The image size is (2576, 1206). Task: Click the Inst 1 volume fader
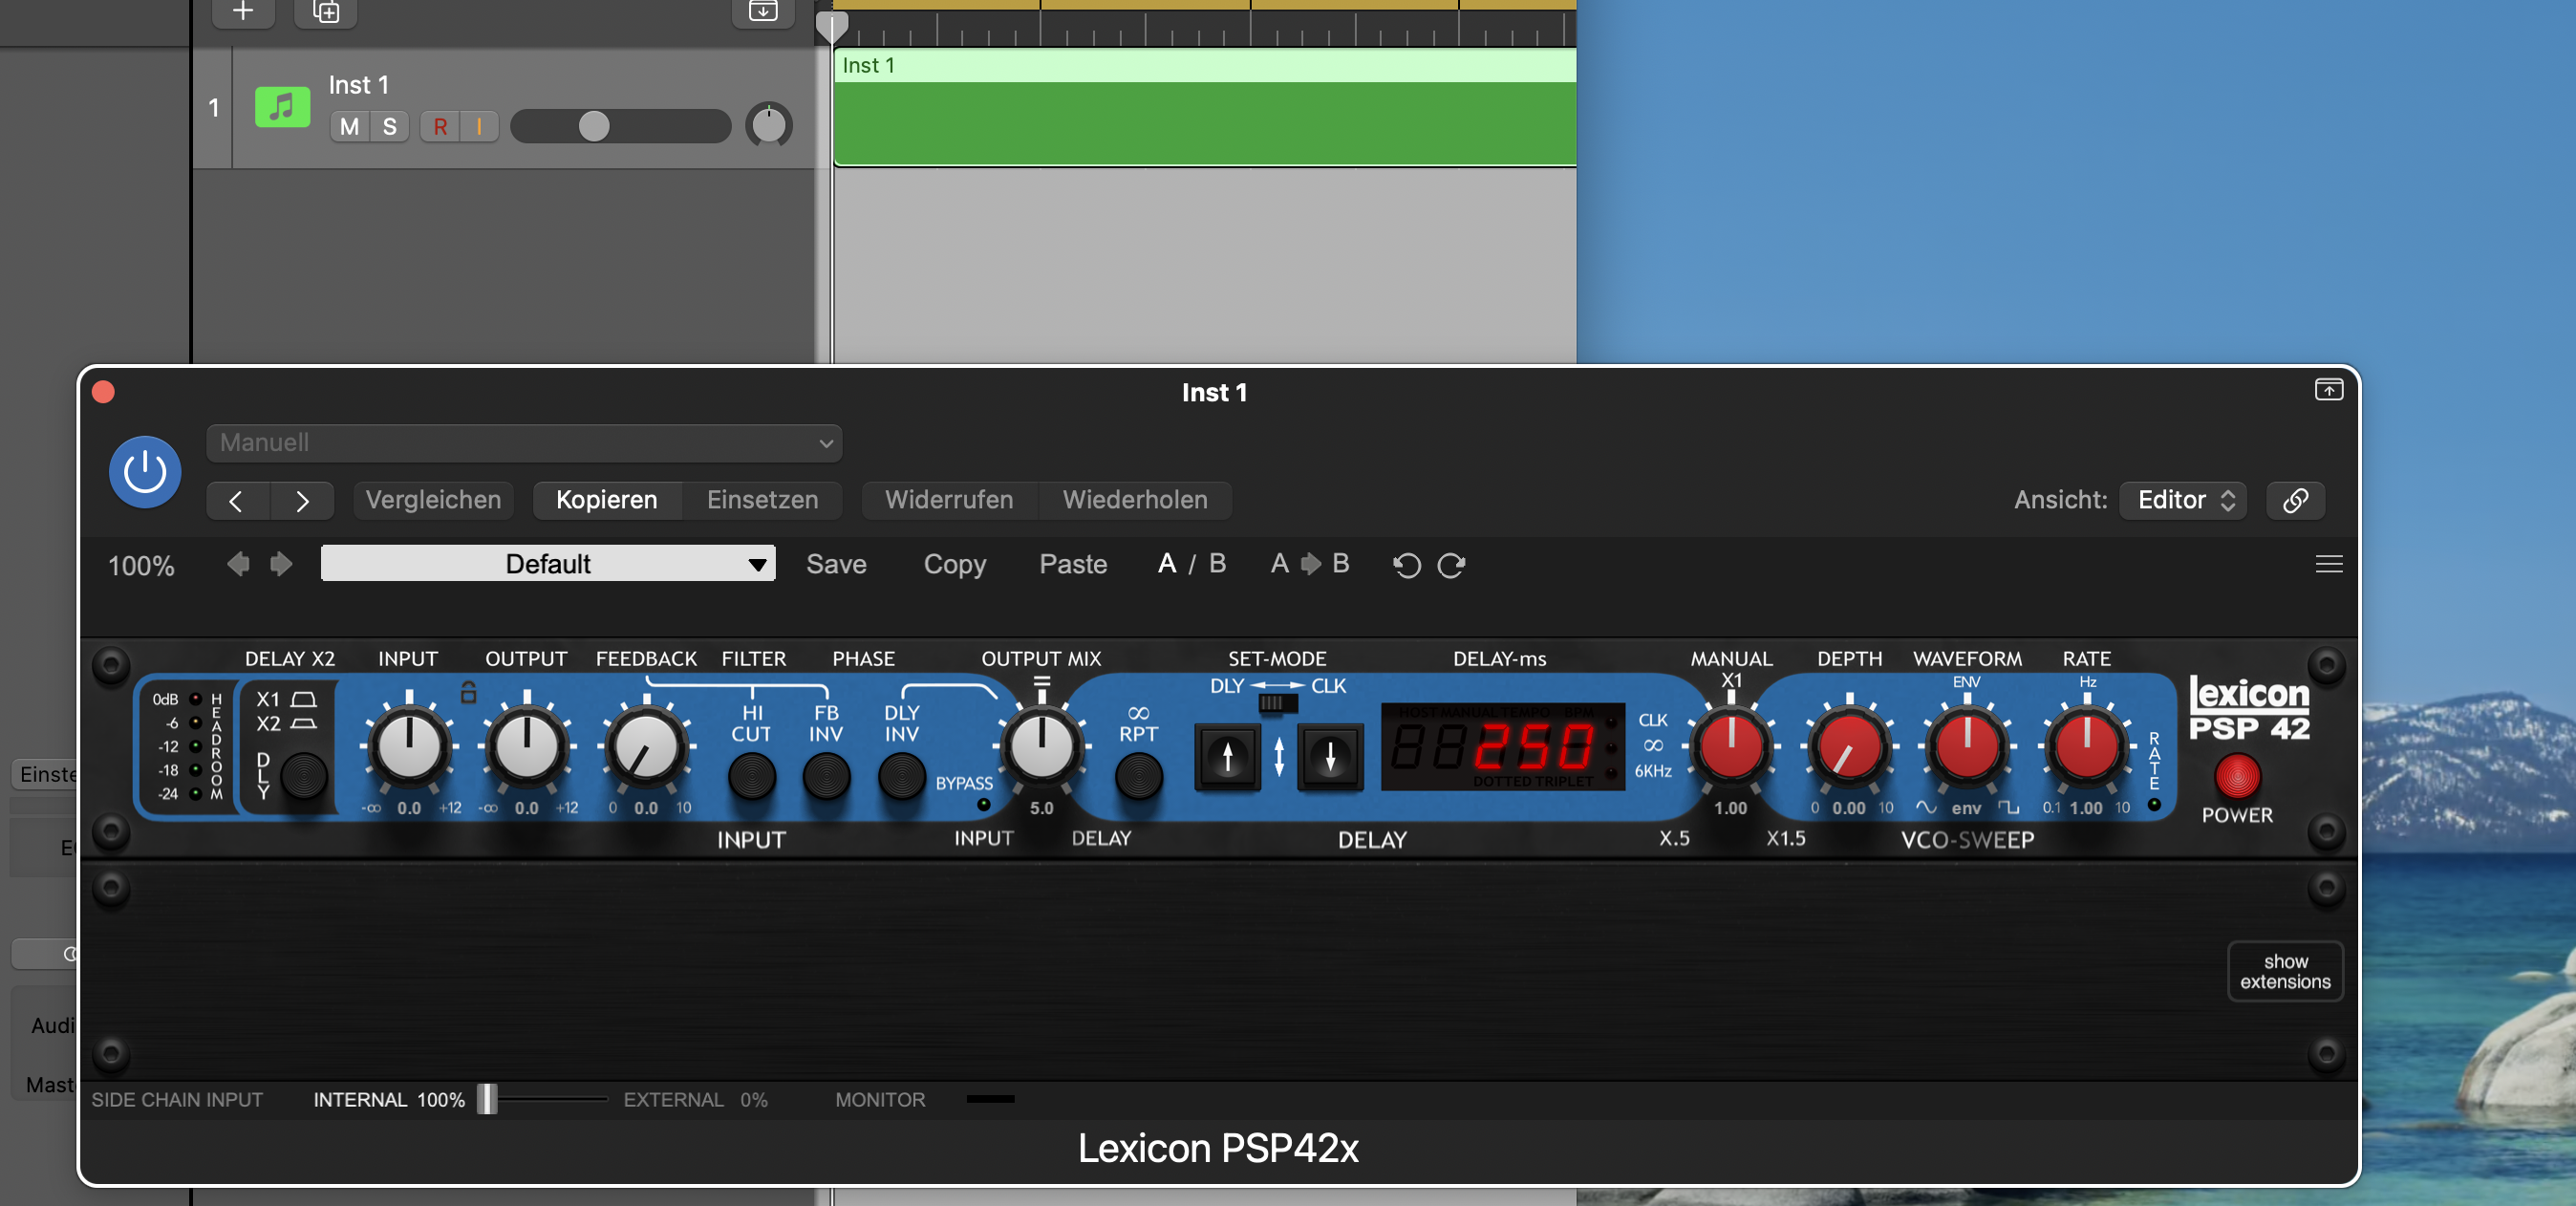620,127
